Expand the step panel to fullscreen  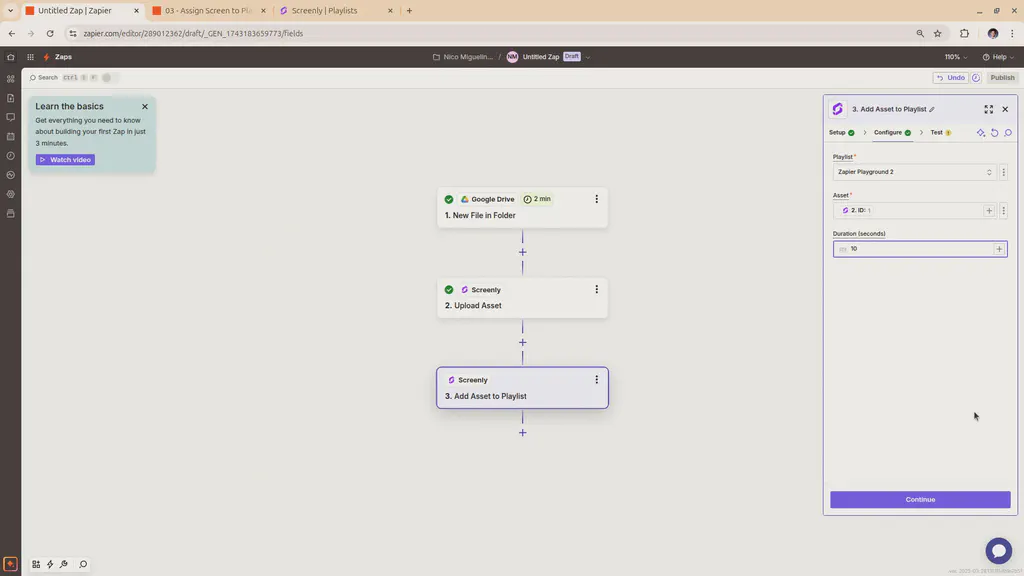(x=989, y=109)
